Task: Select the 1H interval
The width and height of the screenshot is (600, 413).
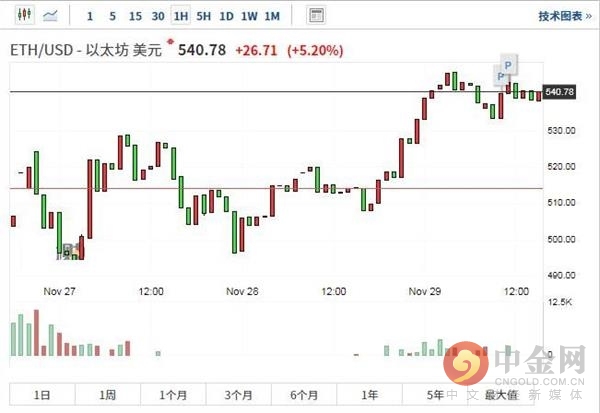Action: [x=181, y=16]
